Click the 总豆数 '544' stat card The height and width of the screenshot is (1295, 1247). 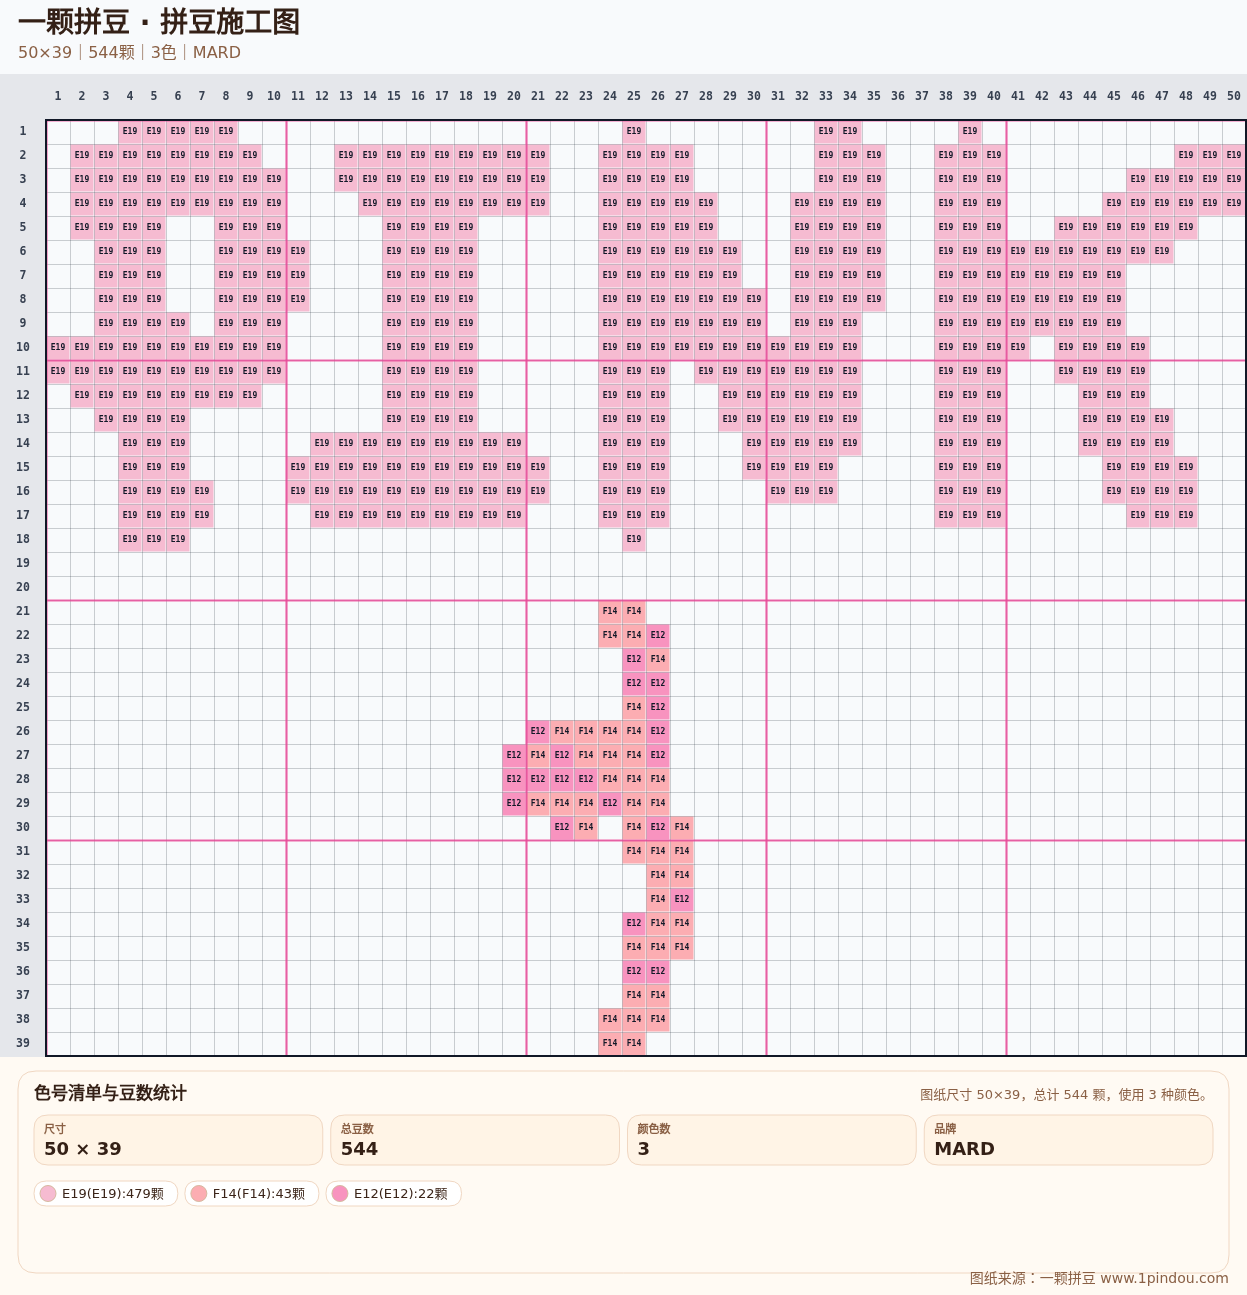475,1140
